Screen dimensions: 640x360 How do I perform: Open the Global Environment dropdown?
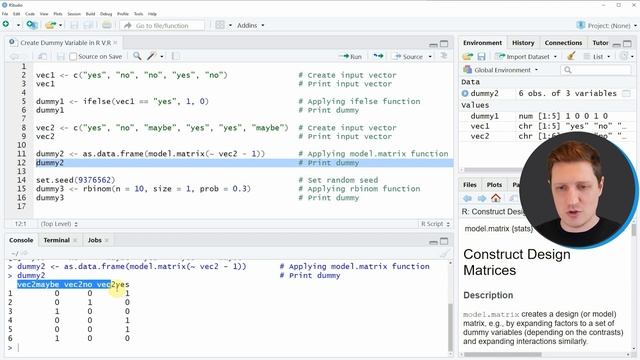click(x=501, y=70)
